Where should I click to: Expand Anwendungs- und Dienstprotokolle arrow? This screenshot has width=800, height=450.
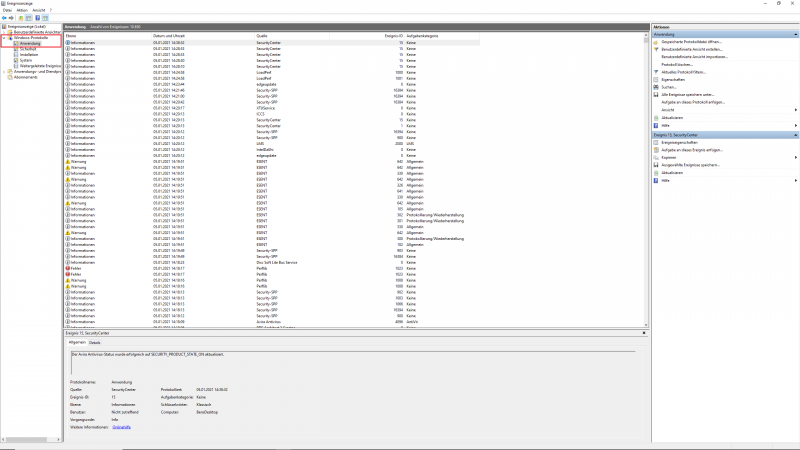coord(4,71)
